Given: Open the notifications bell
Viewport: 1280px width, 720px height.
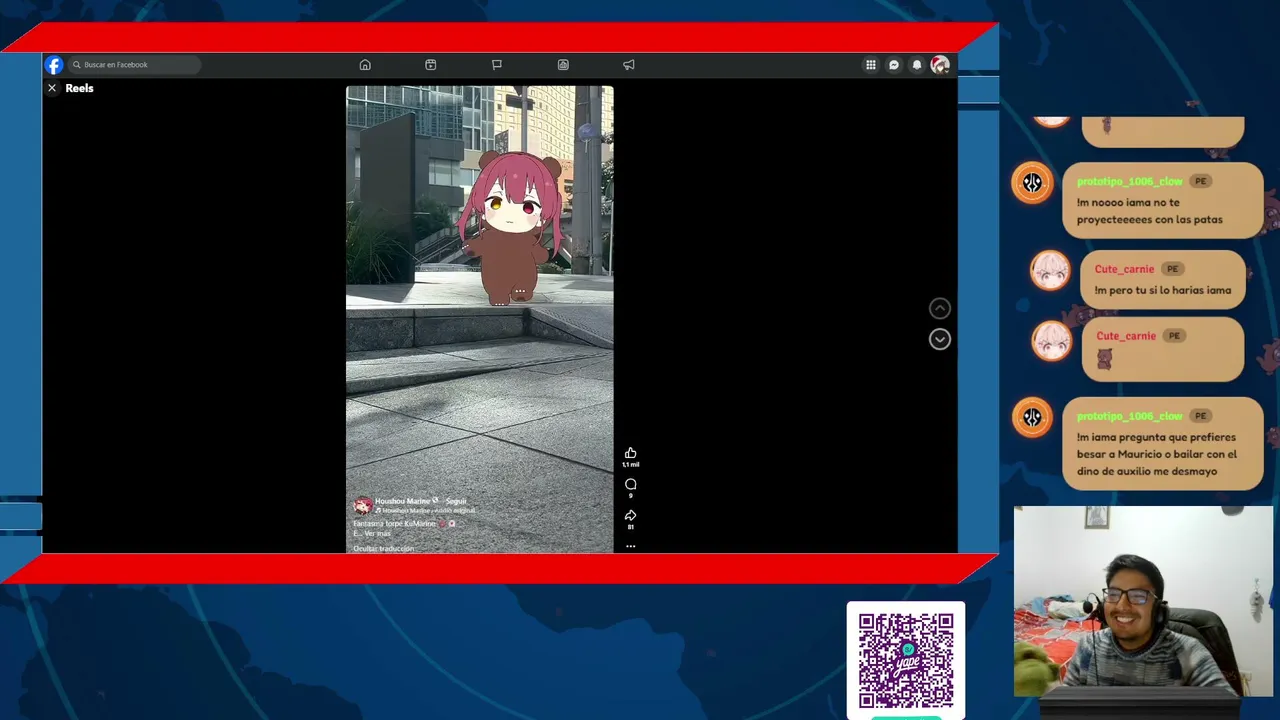Looking at the screenshot, I should tap(917, 65).
